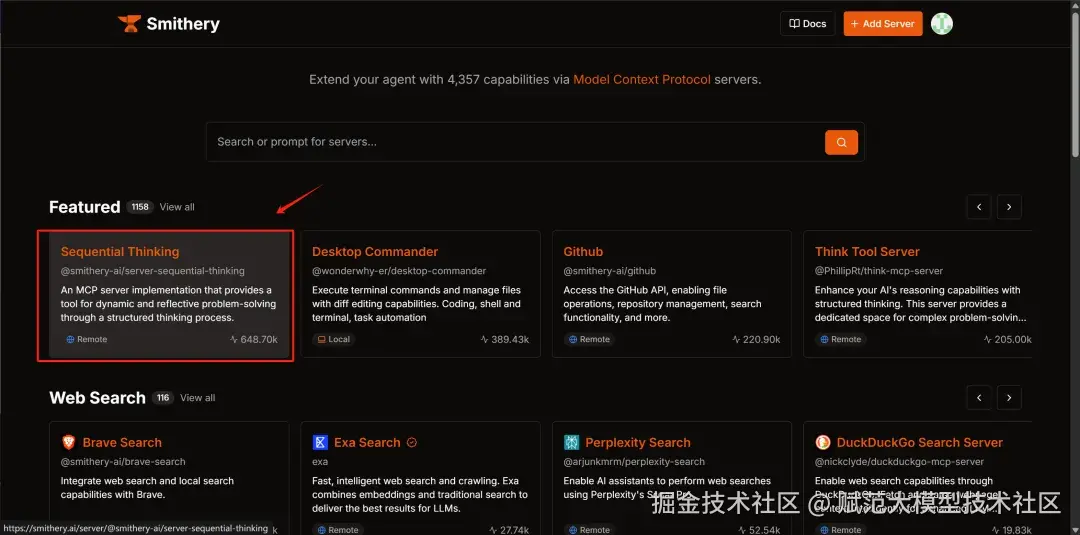Click @nickclyde/duckduckgo-mcp-server handle
1080x535 pixels.
pos(902,461)
